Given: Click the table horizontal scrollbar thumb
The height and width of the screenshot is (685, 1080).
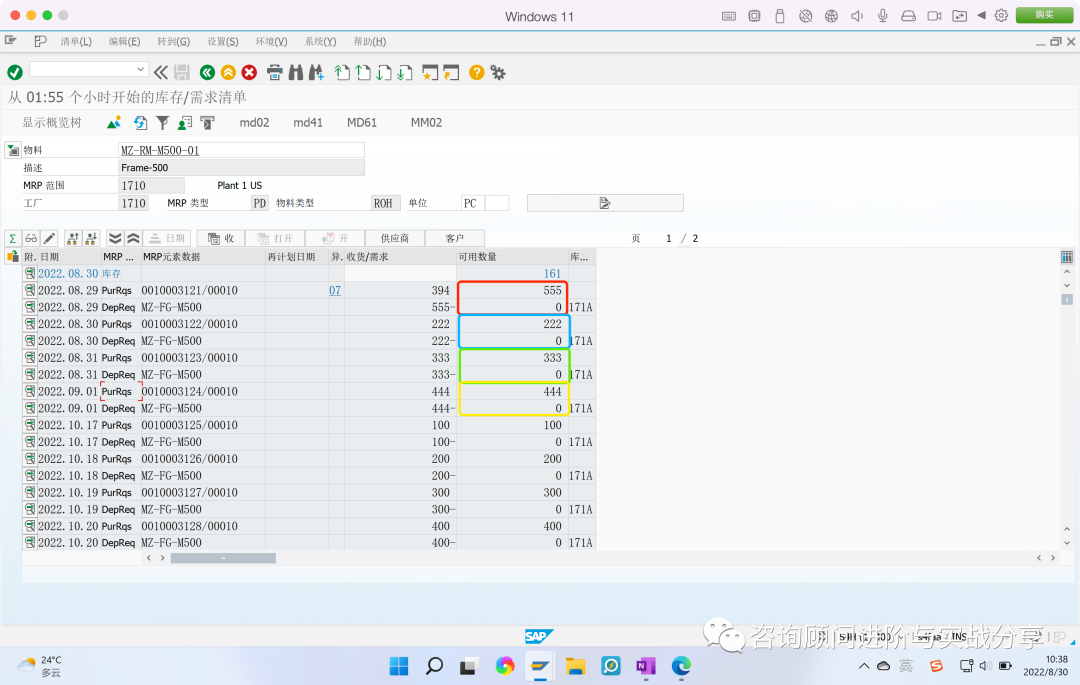Looking at the screenshot, I should tap(223, 558).
